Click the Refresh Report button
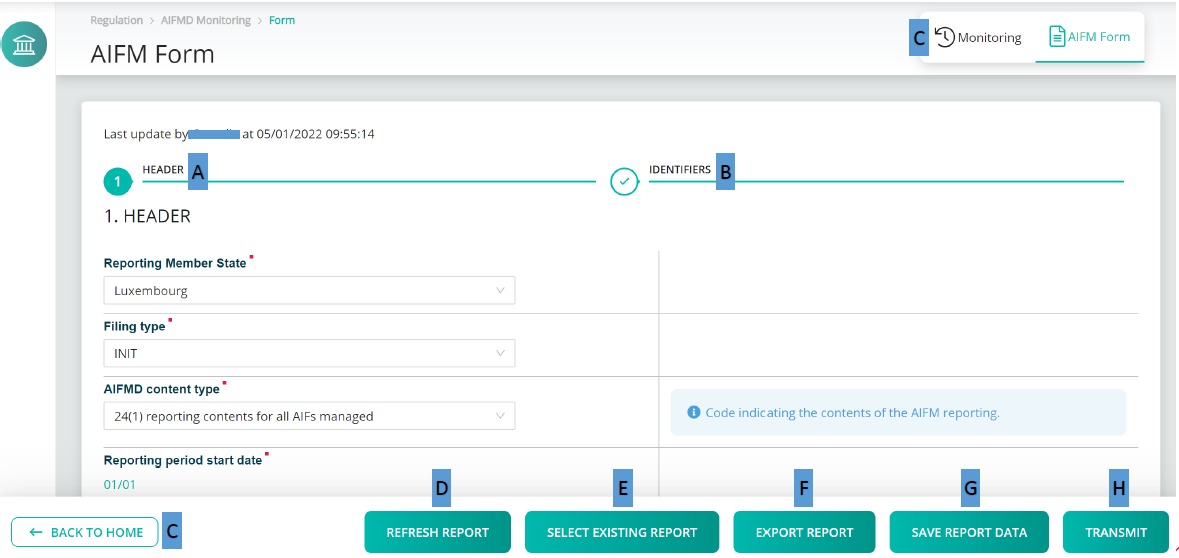This screenshot has height=558, width=1179. (x=438, y=532)
